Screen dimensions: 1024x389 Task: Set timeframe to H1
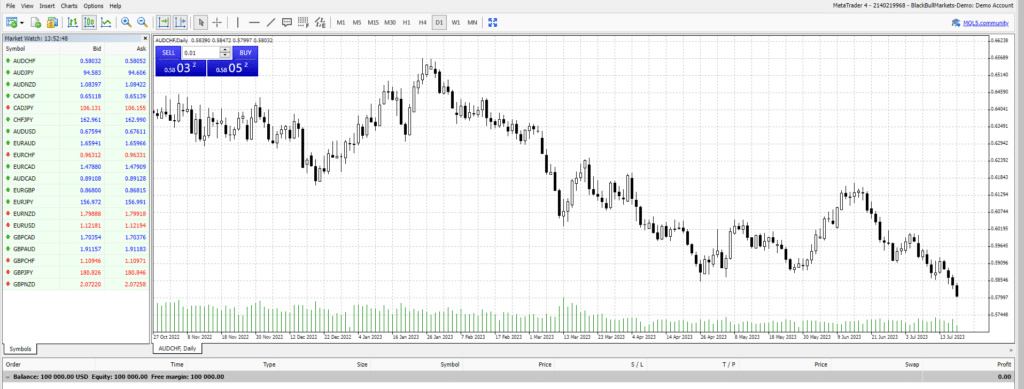pos(406,22)
